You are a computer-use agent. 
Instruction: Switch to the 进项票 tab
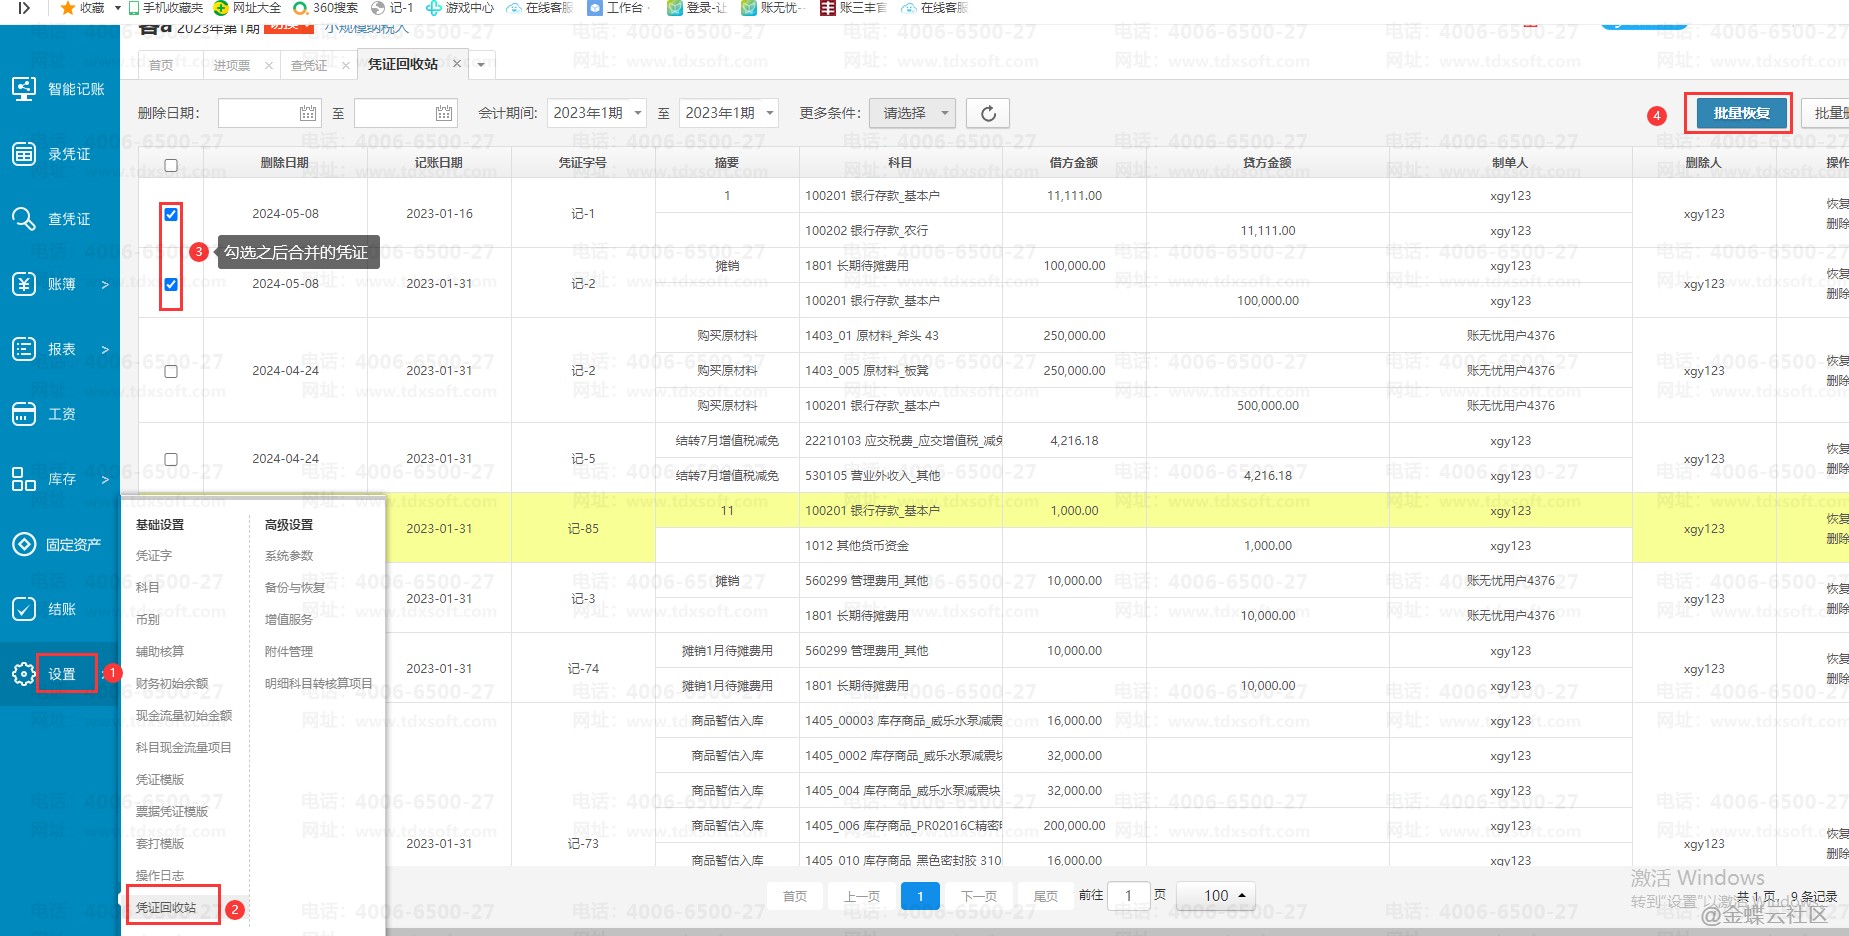tap(232, 65)
